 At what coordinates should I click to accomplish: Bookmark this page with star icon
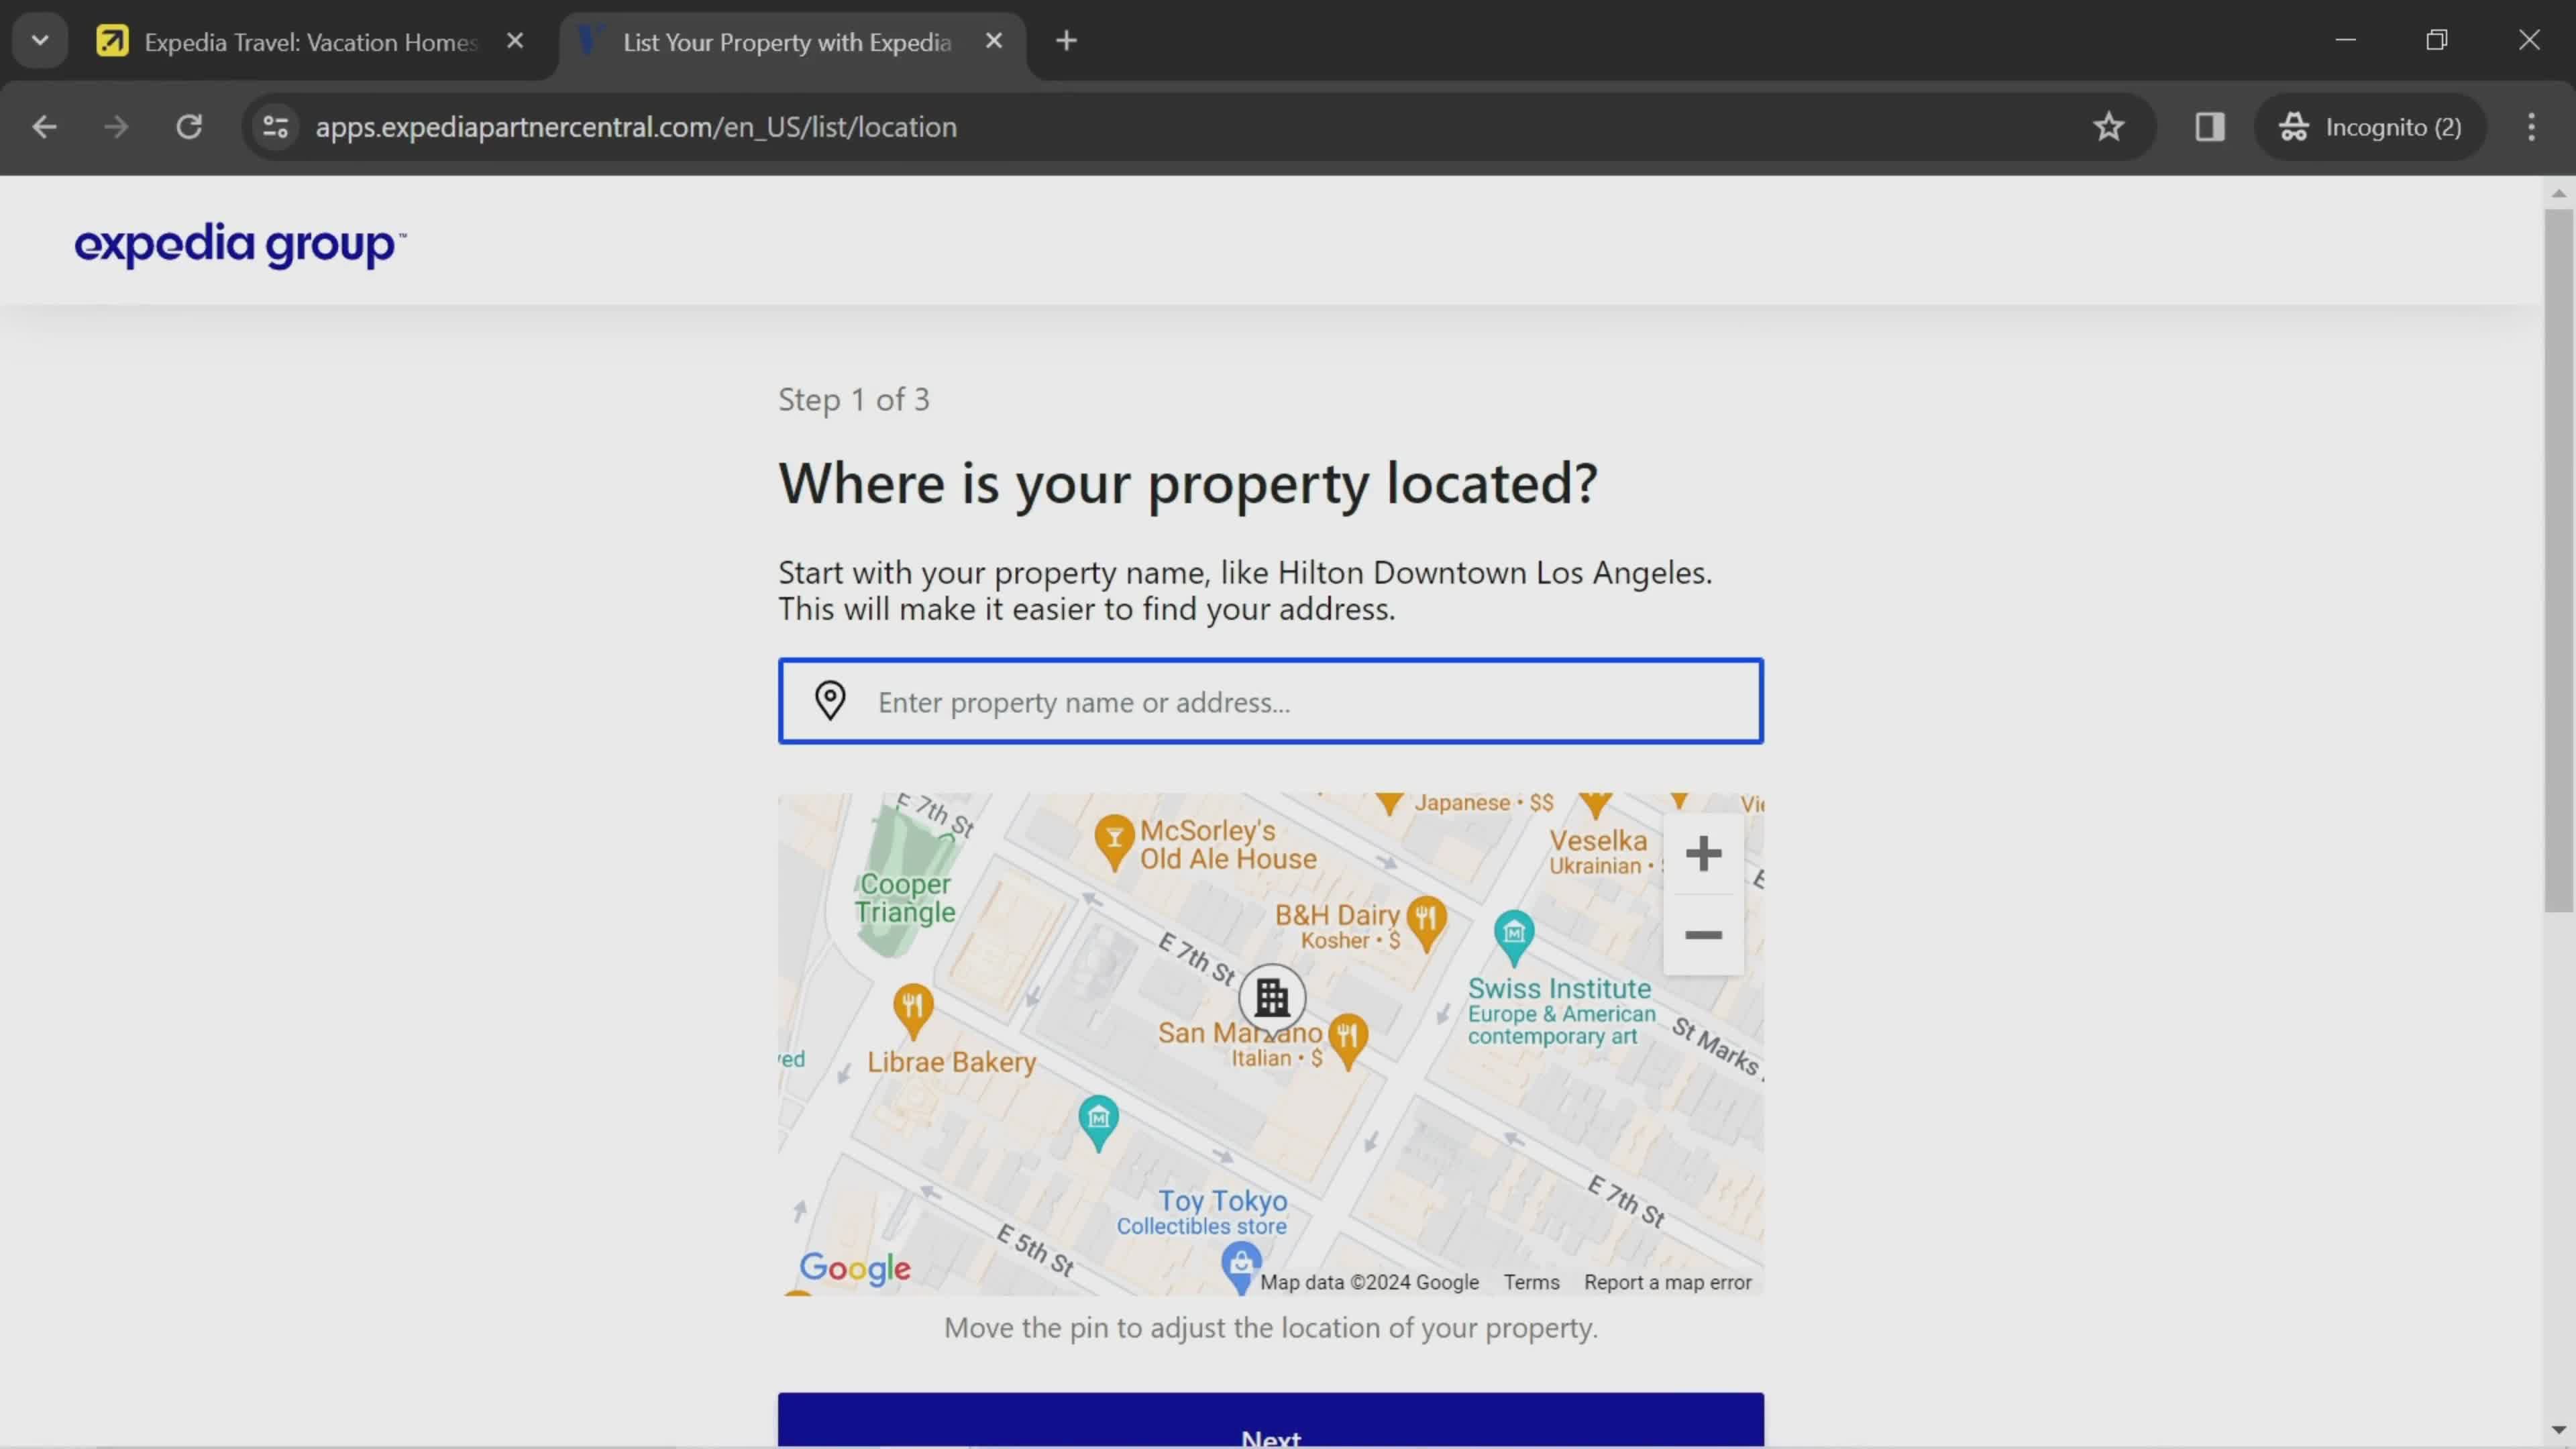2109,127
